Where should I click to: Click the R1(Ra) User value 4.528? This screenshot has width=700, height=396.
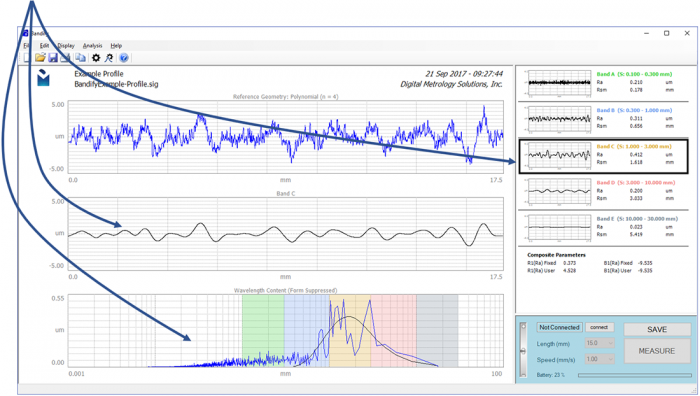tap(569, 271)
